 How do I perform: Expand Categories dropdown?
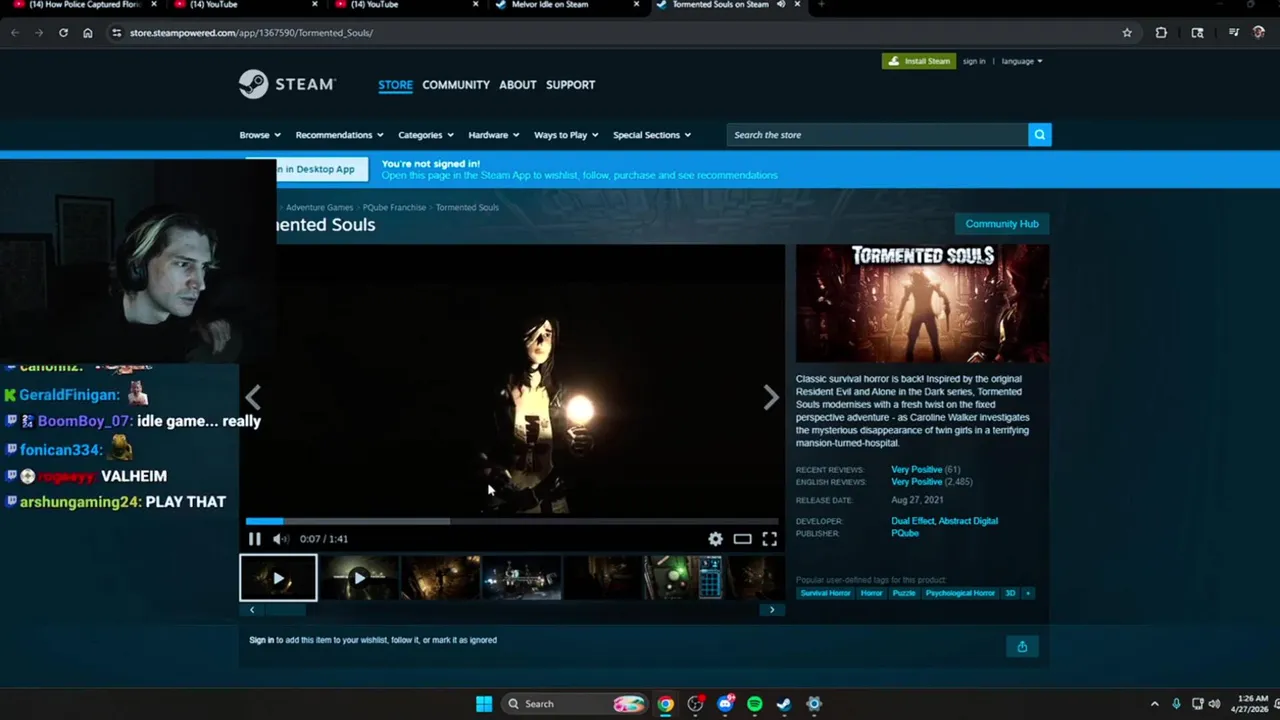pyautogui.click(x=426, y=135)
